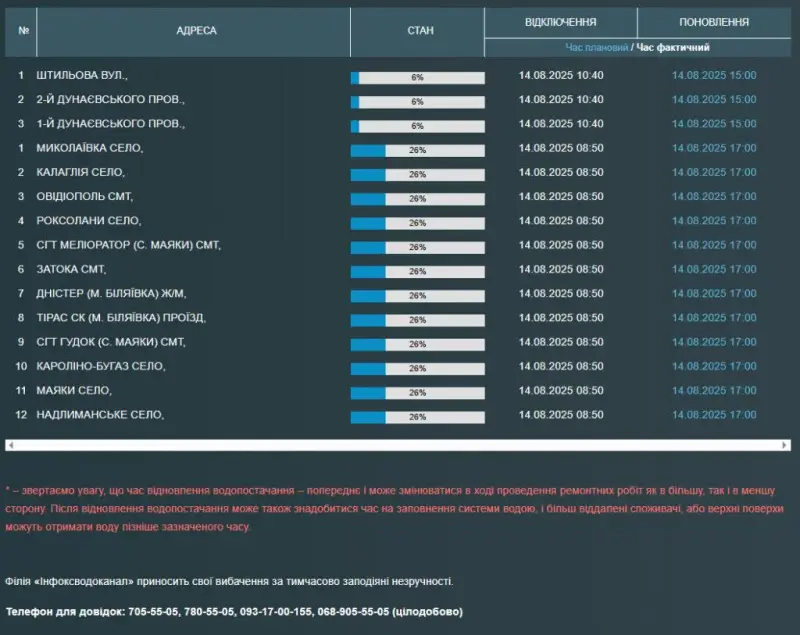This screenshot has width=800, height=635.
Task: Click the ПОНОВЛЕННЯ column header
Action: [714, 22]
